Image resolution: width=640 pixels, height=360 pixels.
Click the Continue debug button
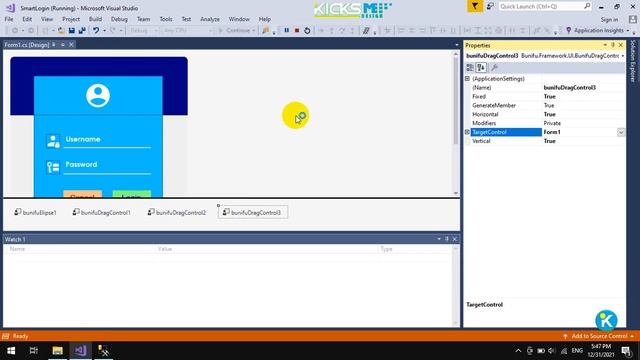pyautogui.click(x=237, y=31)
